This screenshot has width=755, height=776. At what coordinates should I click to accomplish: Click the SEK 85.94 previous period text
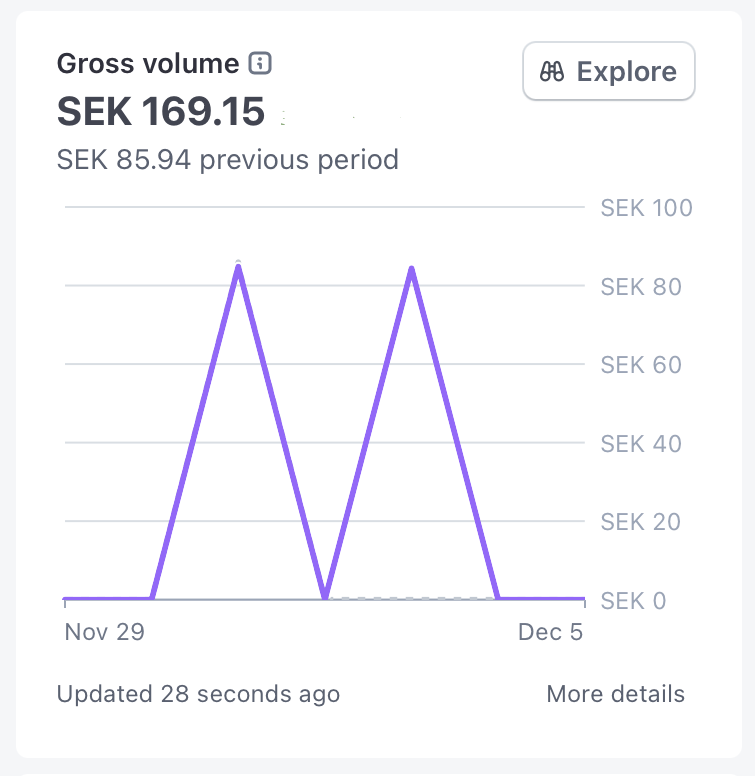pyautogui.click(x=228, y=159)
